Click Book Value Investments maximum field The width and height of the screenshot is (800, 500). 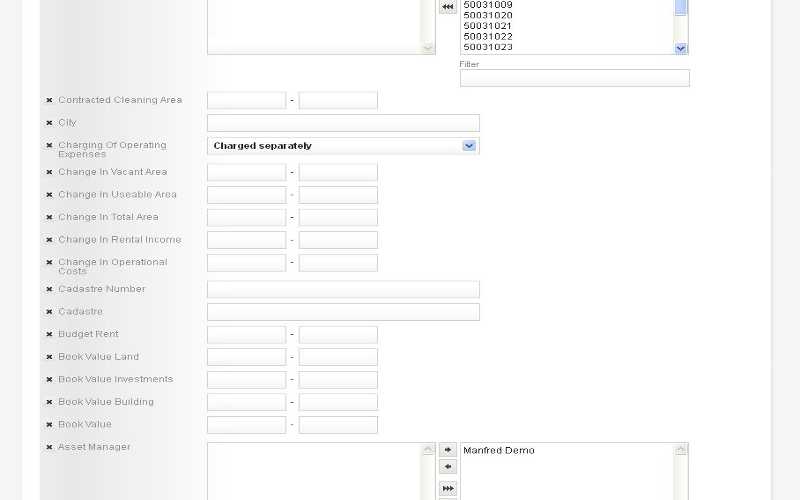coord(338,380)
